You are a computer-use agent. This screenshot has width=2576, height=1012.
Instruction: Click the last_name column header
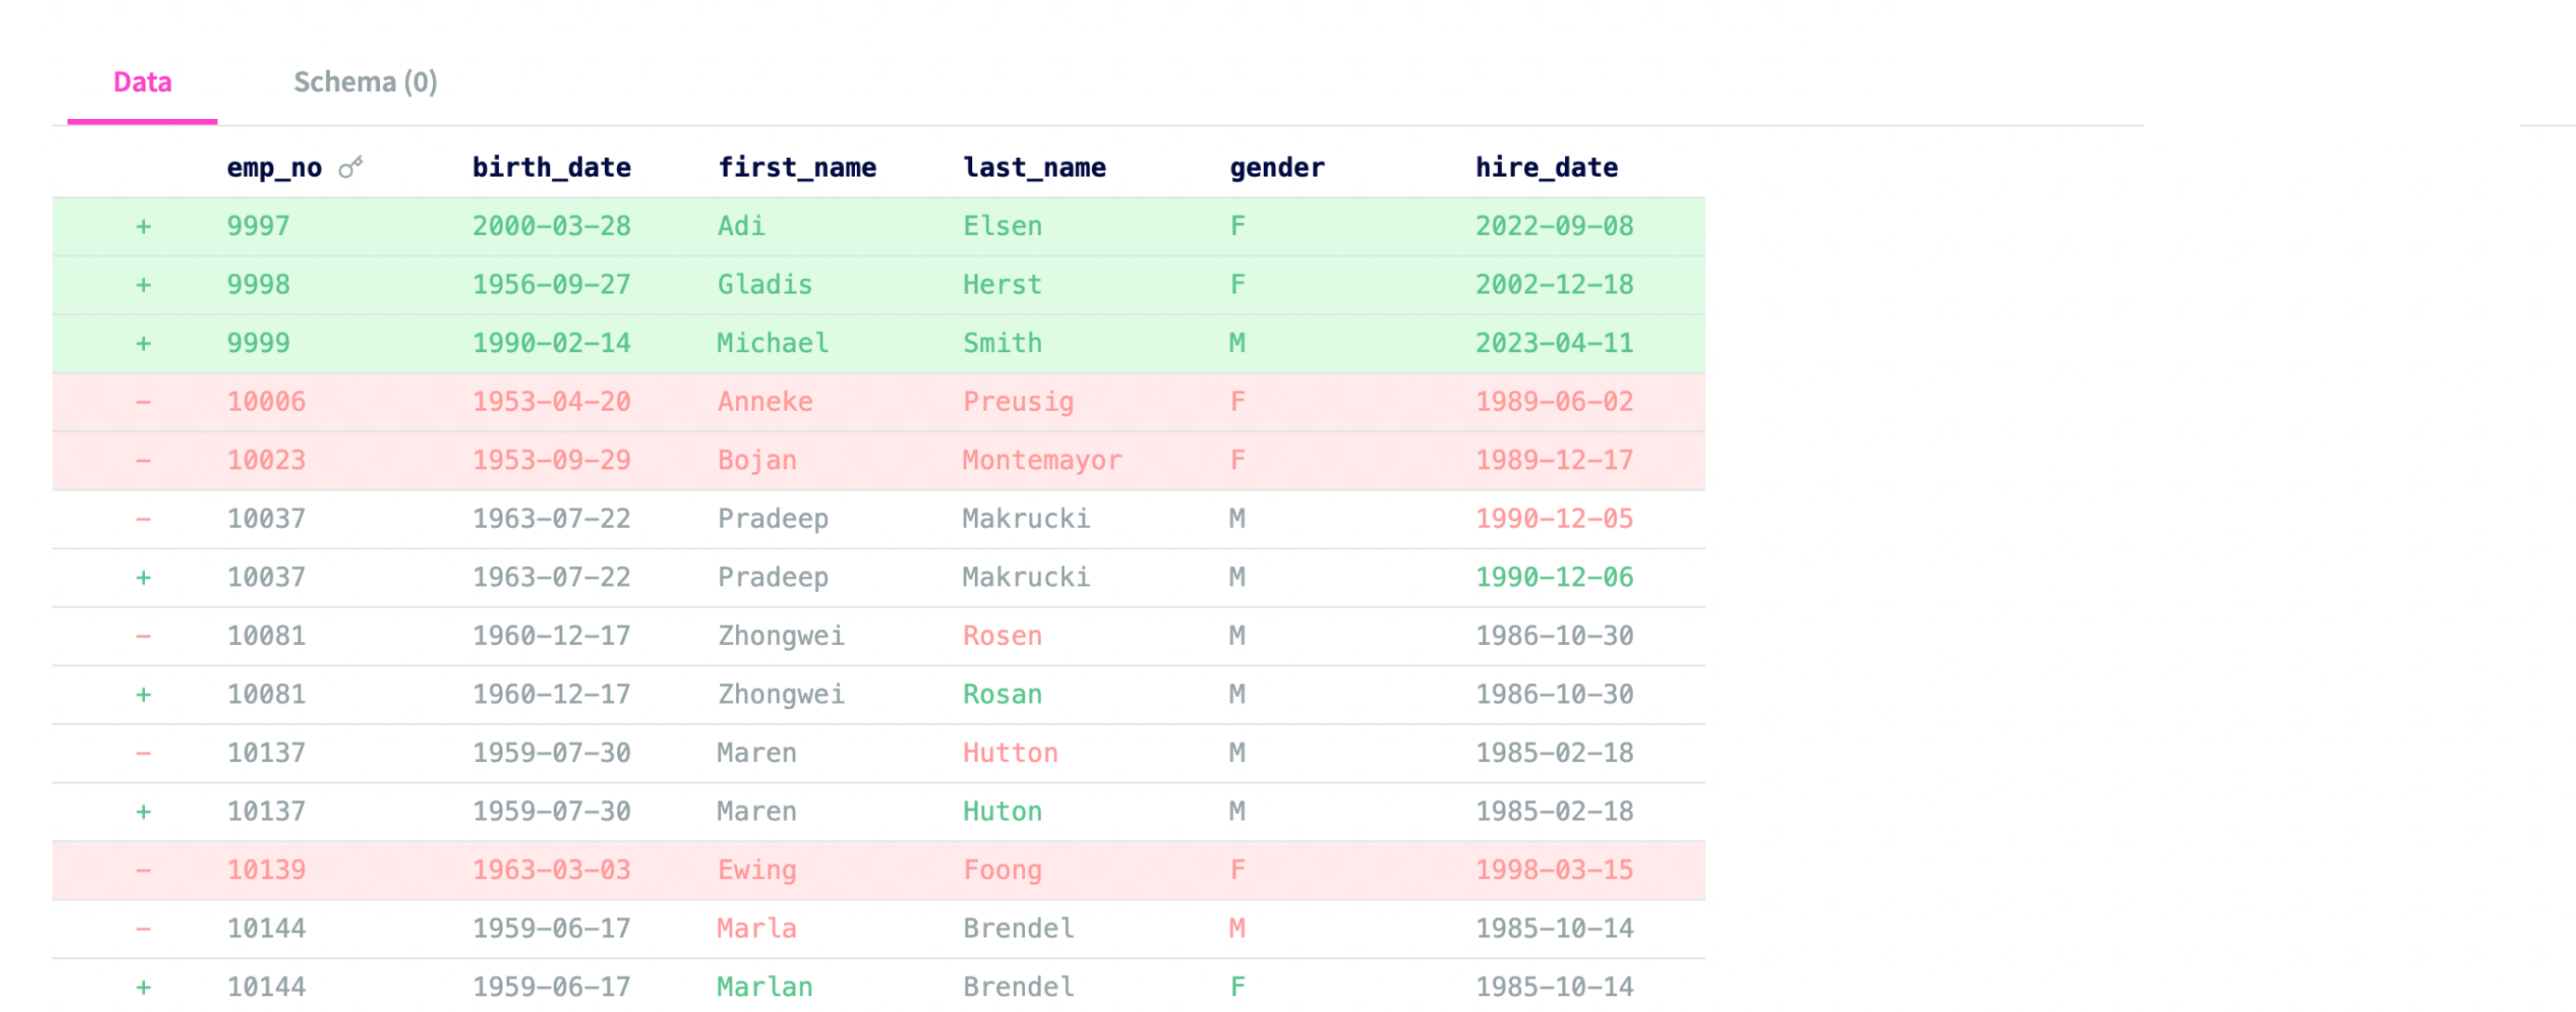coord(1034,167)
